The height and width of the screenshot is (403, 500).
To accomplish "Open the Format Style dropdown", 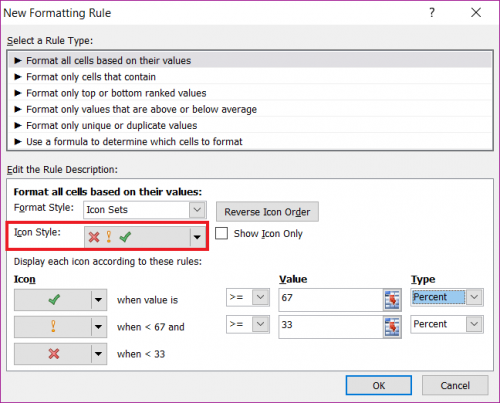I will pyautogui.click(x=197, y=210).
